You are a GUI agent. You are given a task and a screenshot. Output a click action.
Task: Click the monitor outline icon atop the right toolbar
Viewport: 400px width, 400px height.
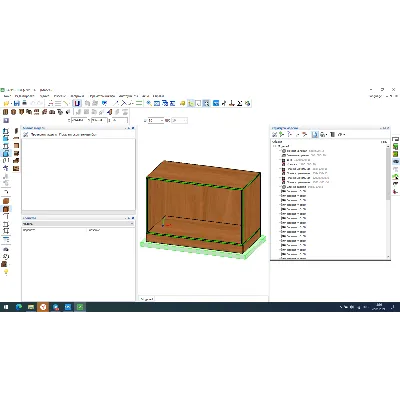[396, 139]
